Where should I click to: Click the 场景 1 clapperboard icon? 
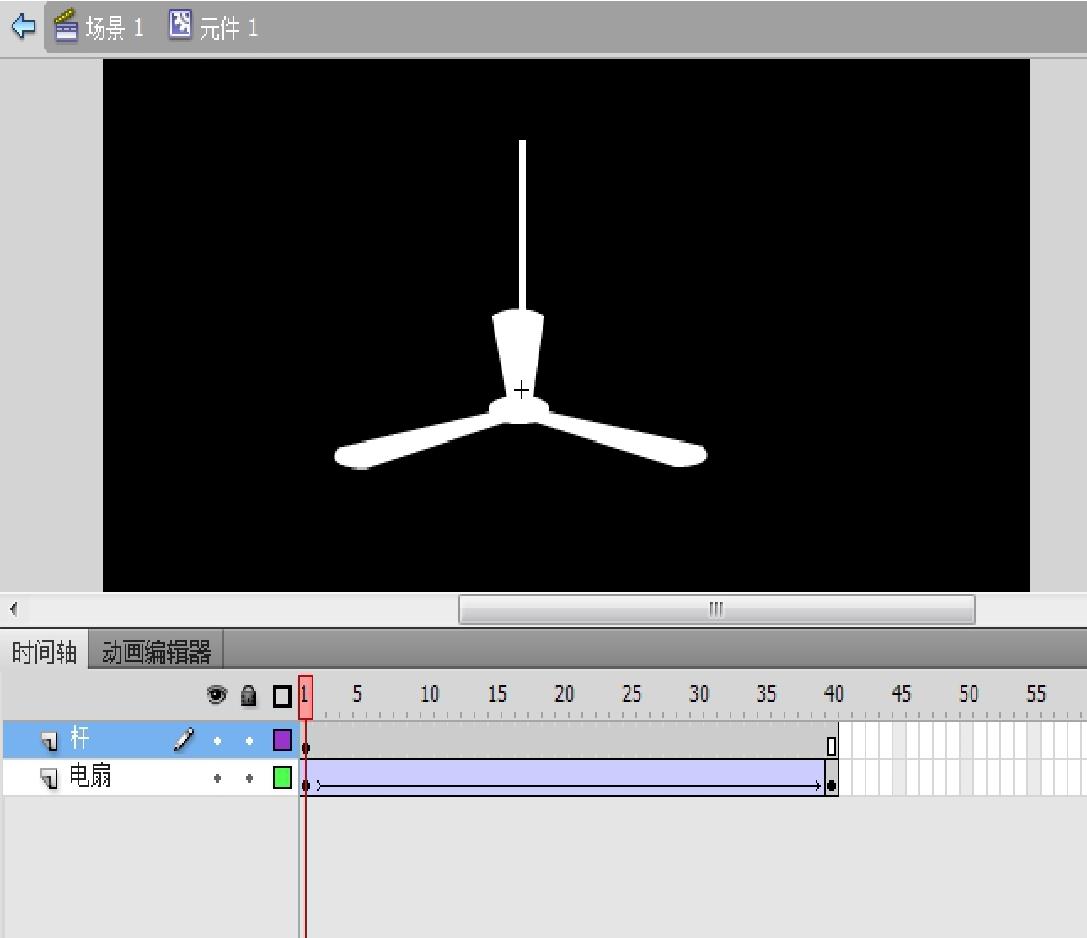click(66, 26)
